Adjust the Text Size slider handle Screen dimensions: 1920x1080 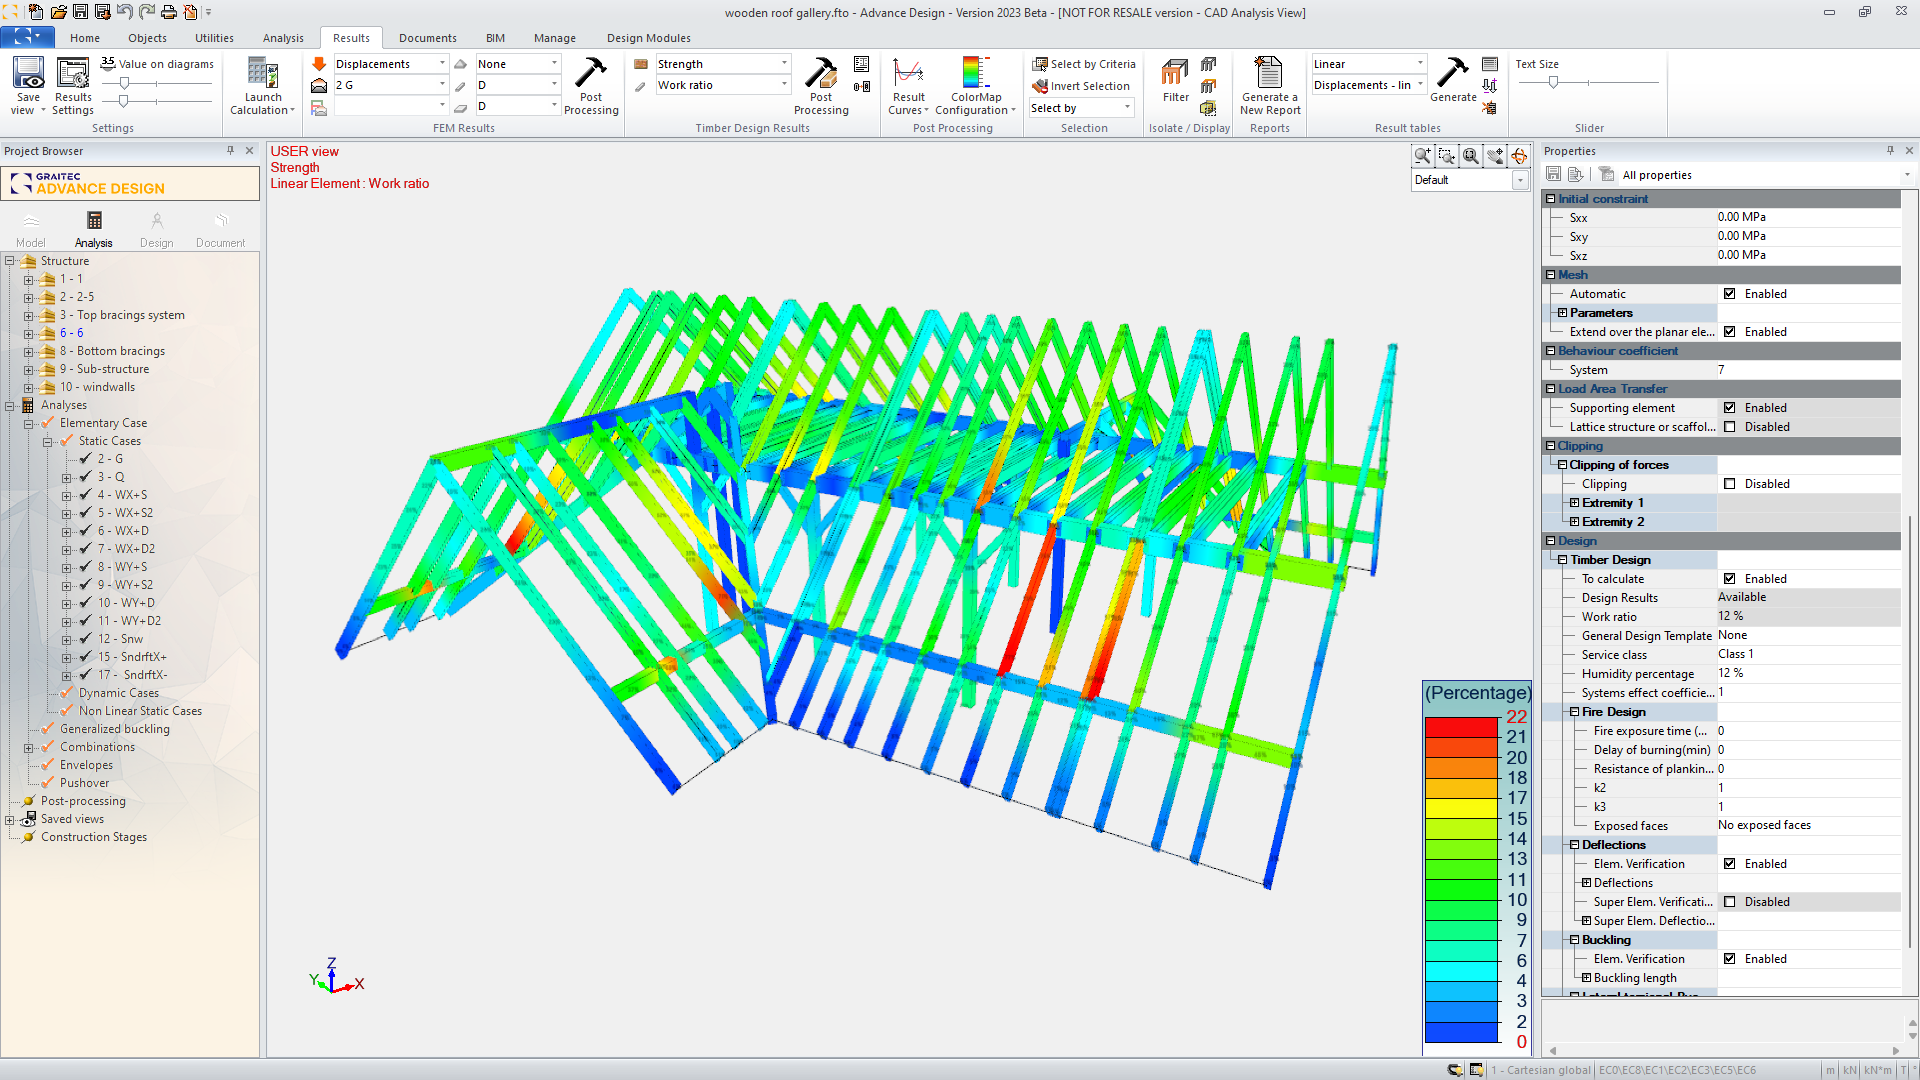(x=1553, y=83)
